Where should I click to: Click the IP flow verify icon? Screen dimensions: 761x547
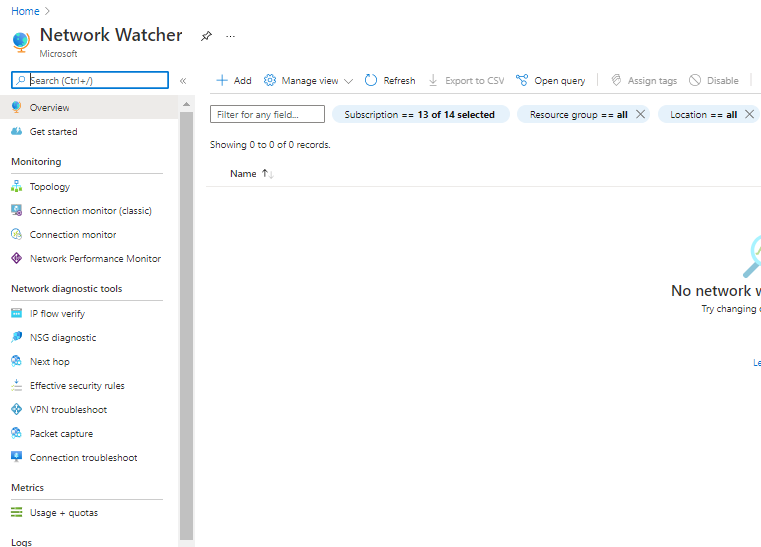(17, 313)
